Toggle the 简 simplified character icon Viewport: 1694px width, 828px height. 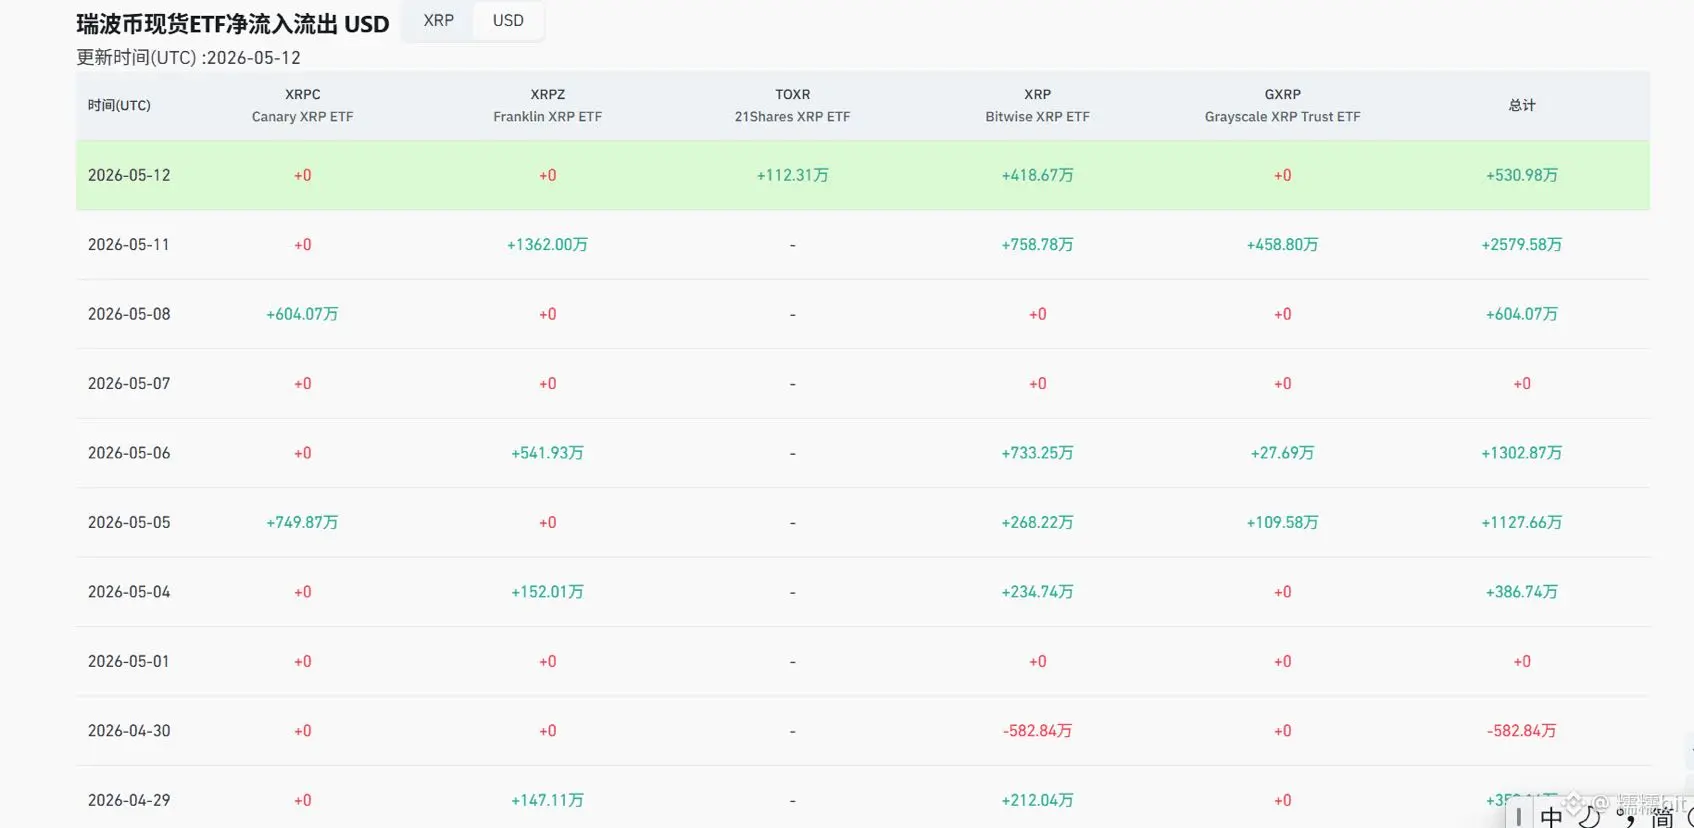(x=1662, y=818)
